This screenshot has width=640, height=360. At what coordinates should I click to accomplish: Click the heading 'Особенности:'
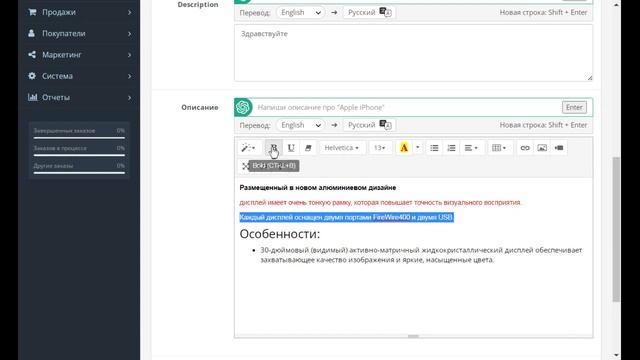(x=280, y=234)
